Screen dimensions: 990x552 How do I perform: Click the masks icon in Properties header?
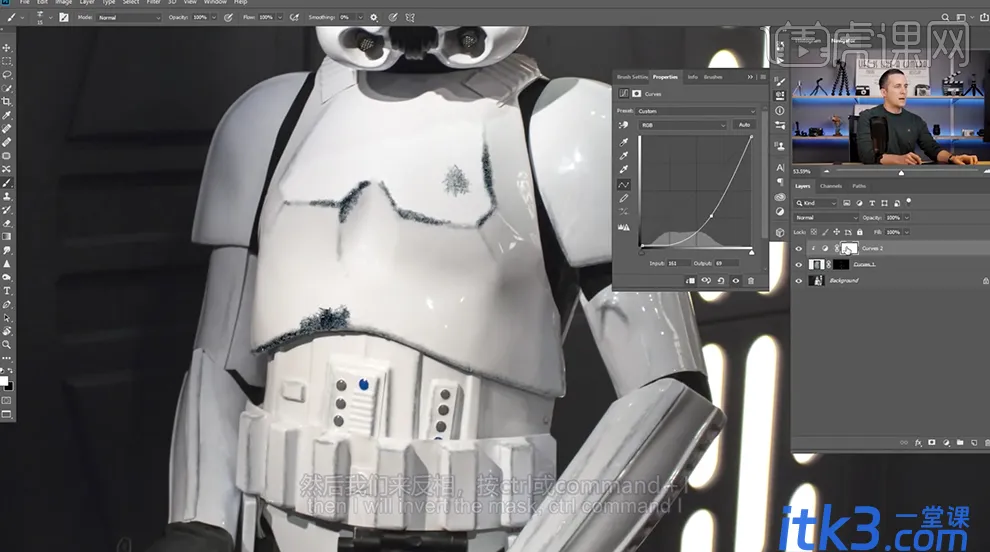(x=636, y=93)
